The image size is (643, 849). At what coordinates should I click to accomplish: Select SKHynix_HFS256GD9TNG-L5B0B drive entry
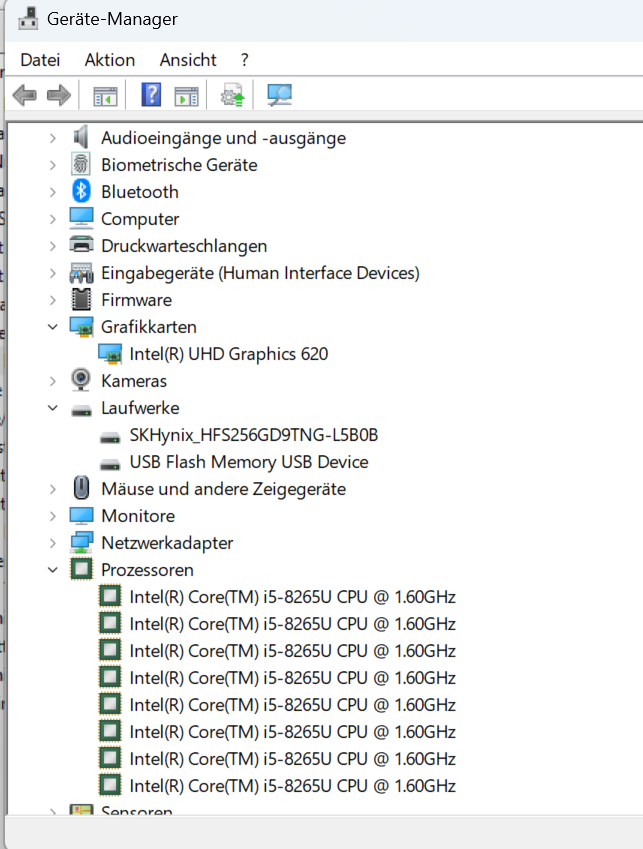(x=253, y=435)
